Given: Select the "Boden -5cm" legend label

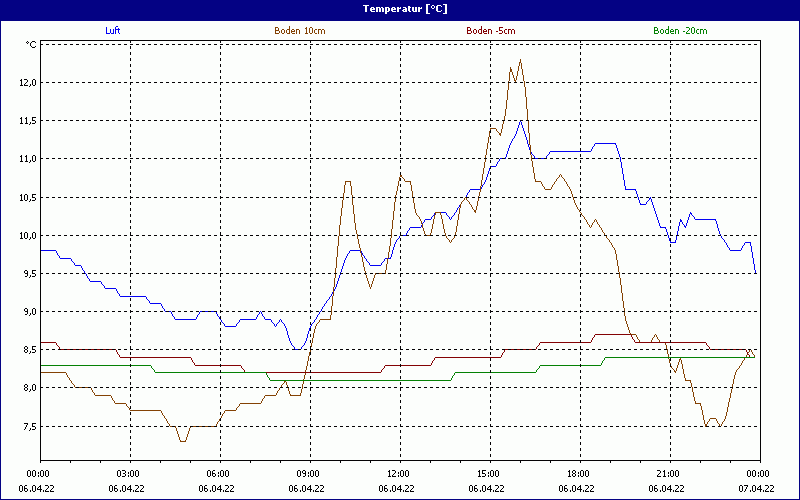Looking at the screenshot, I should click(490, 31).
